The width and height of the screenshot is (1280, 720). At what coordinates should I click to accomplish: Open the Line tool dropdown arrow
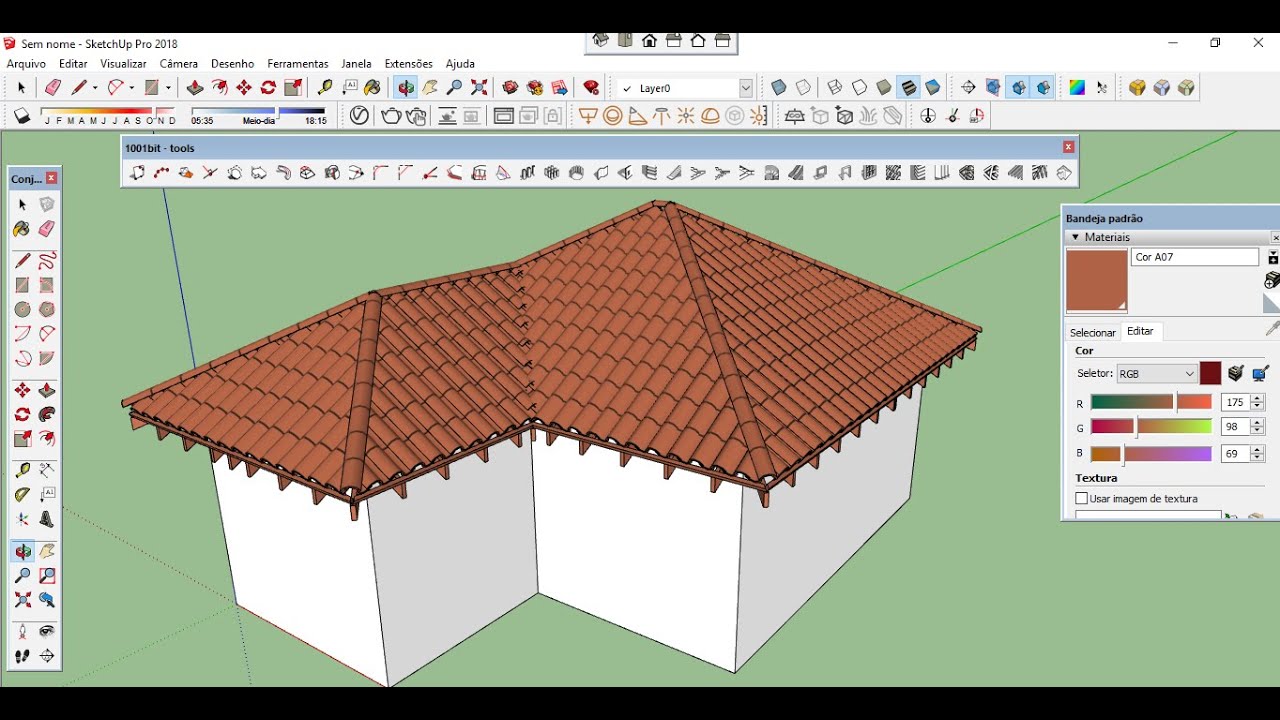[x=95, y=88]
